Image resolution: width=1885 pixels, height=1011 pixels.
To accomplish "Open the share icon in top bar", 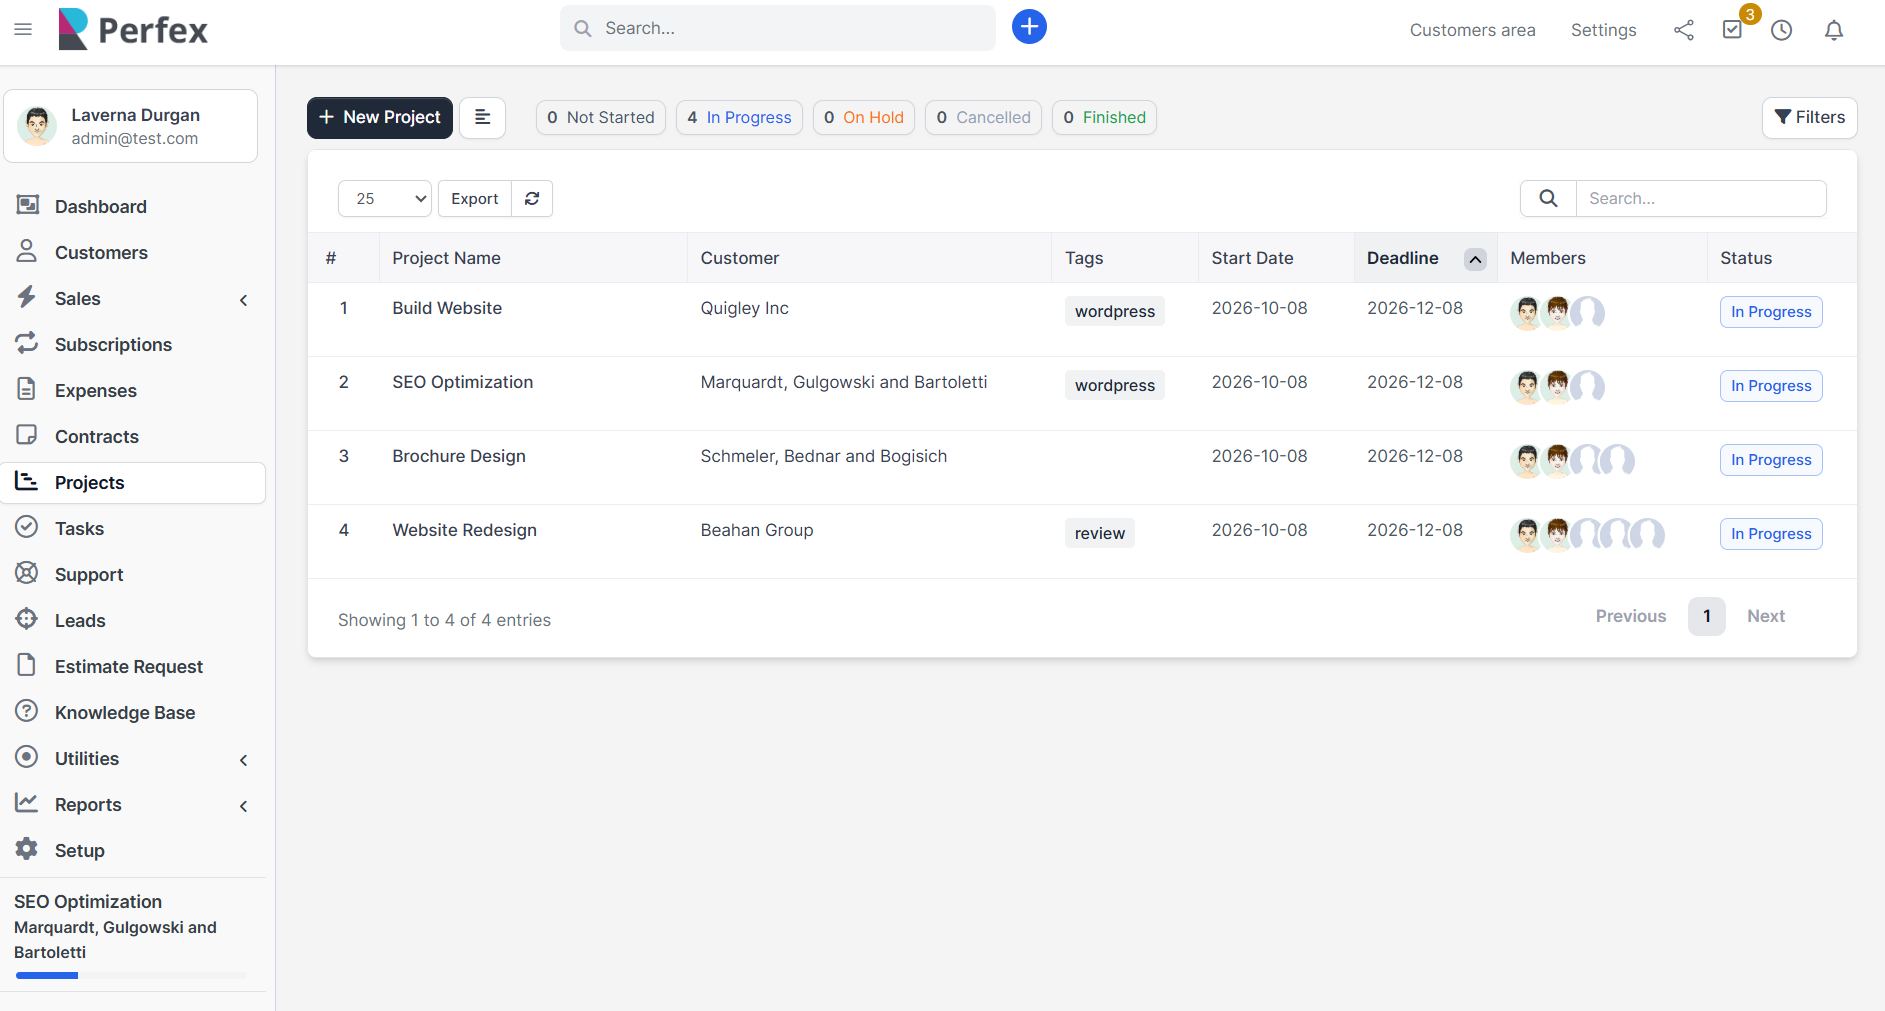I will click(x=1684, y=30).
